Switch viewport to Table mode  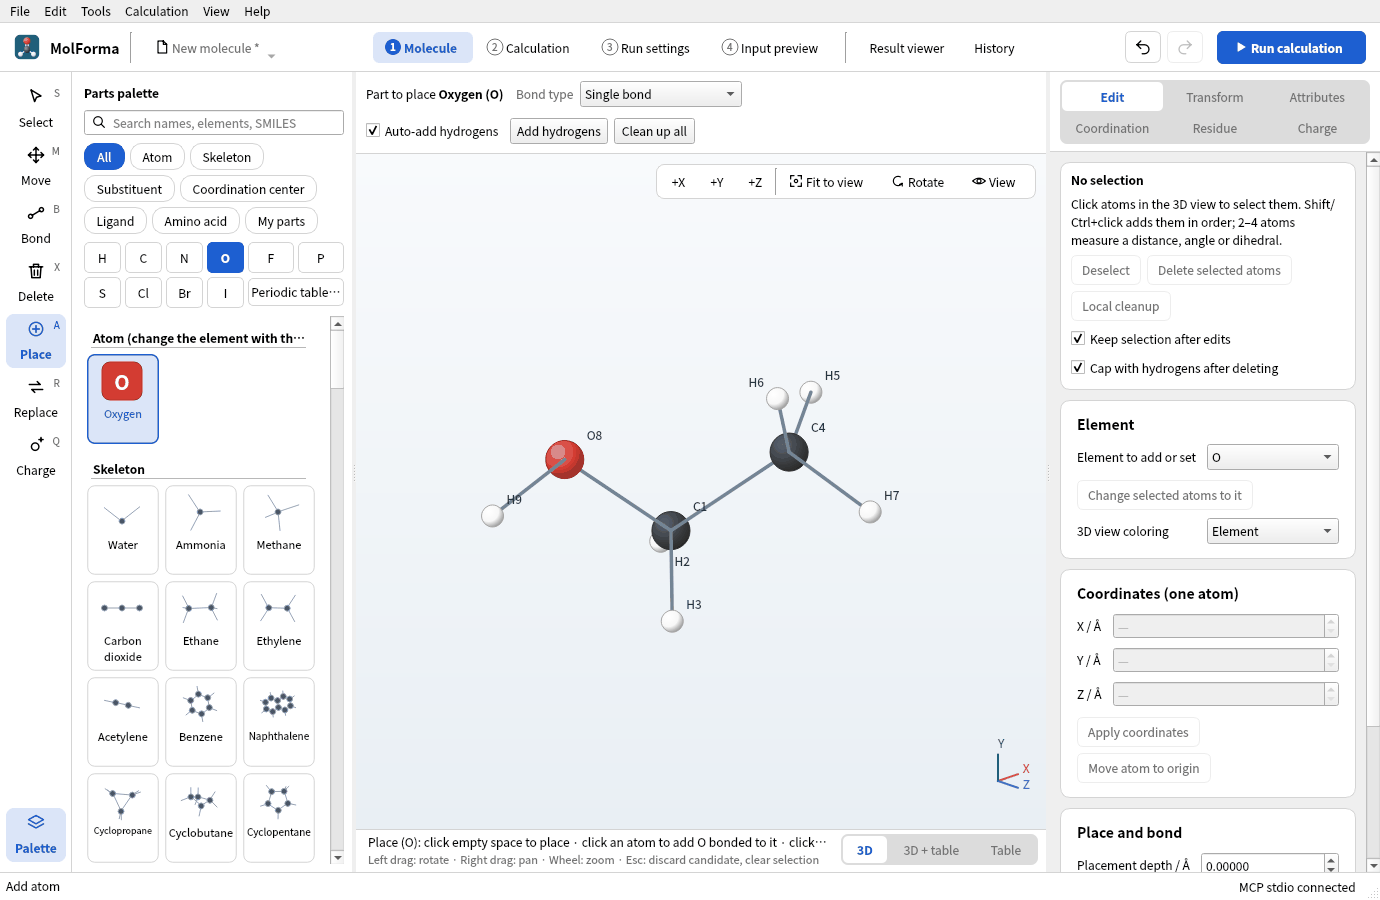coord(1006,850)
